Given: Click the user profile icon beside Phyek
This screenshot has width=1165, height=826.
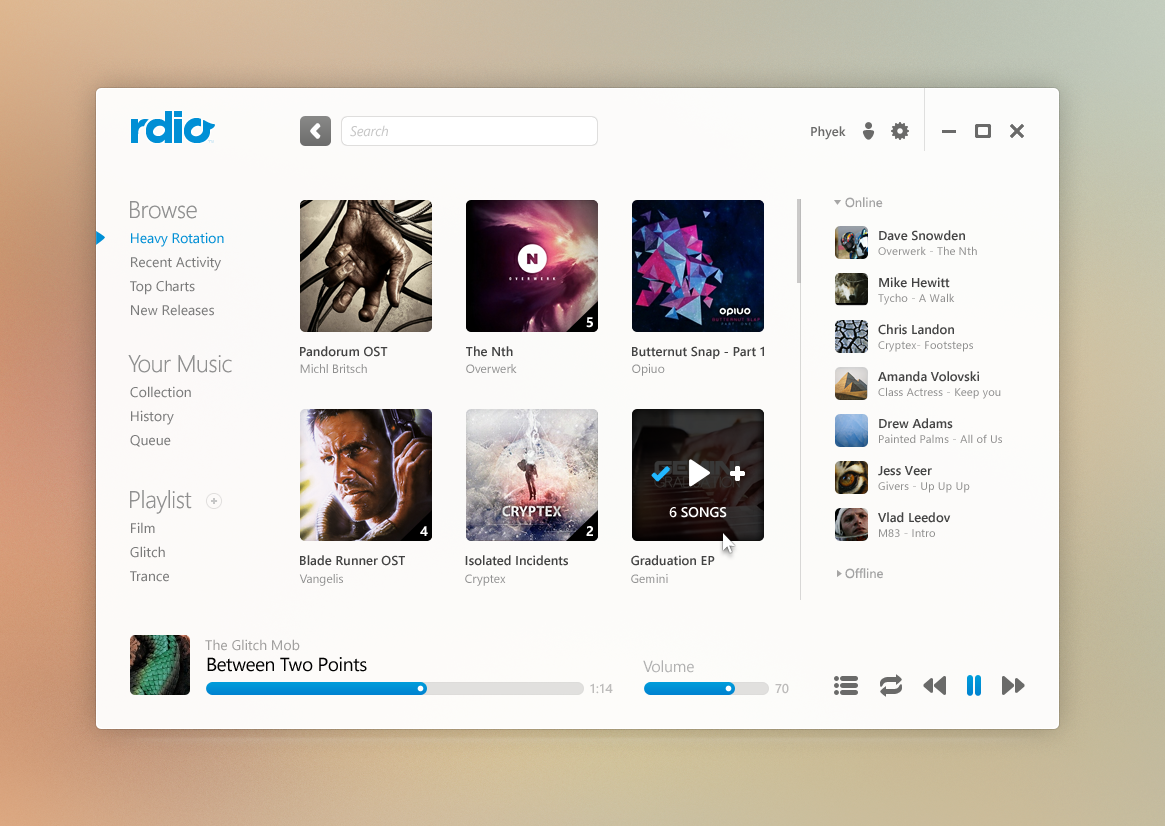Looking at the screenshot, I should tap(868, 131).
